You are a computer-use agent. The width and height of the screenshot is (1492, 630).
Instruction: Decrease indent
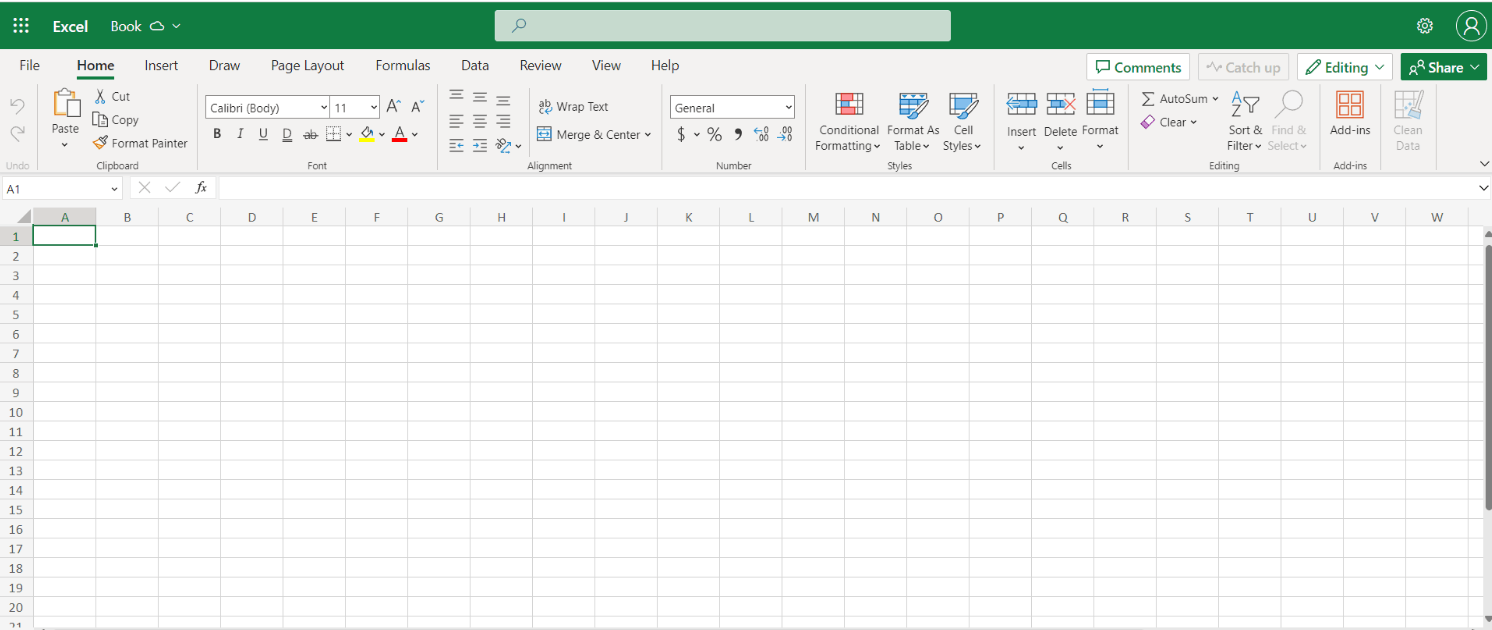[x=456, y=146]
